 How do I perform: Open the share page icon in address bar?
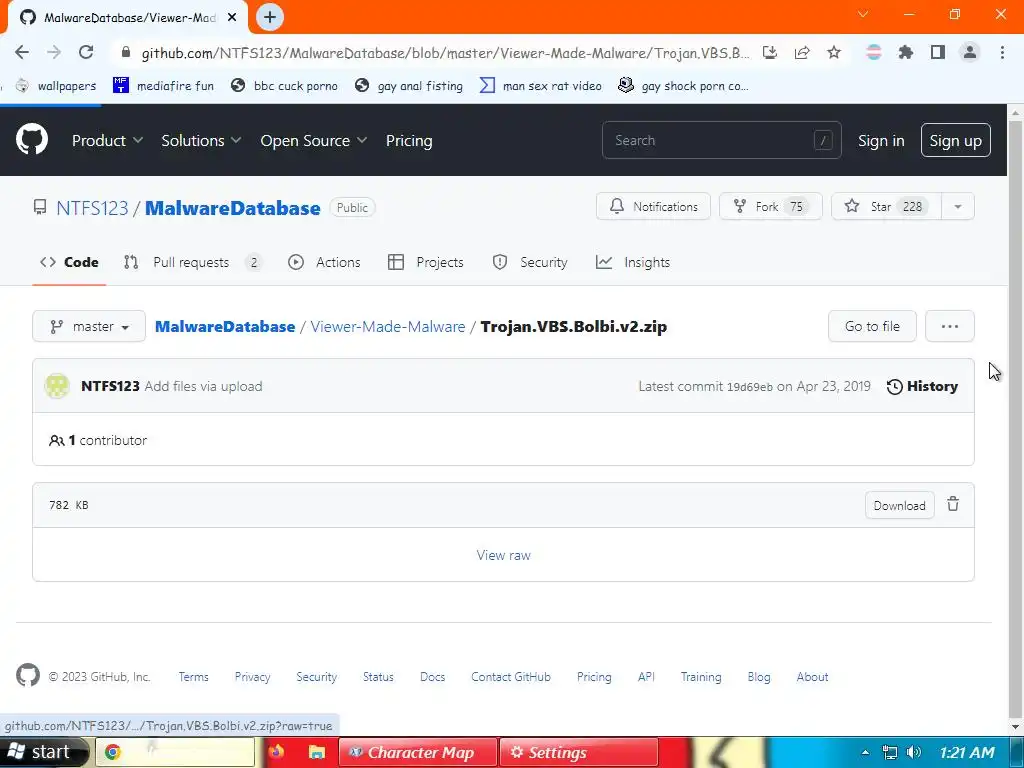click(802, 52)
